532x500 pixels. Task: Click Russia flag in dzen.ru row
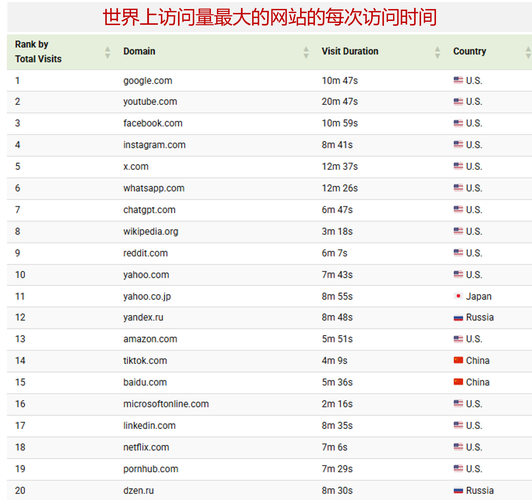click(x=458, y=491)
